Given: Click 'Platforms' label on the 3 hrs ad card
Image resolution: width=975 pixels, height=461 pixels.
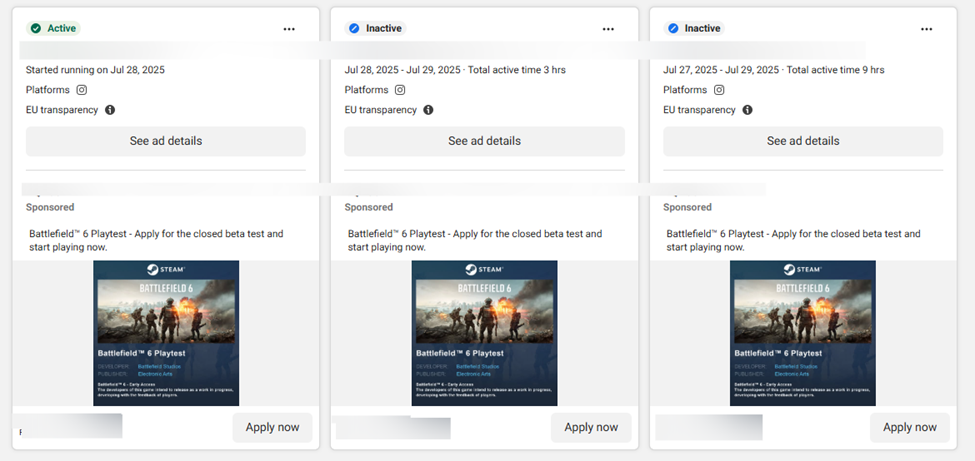Looking at the screenshot, I should click(366, 90).
